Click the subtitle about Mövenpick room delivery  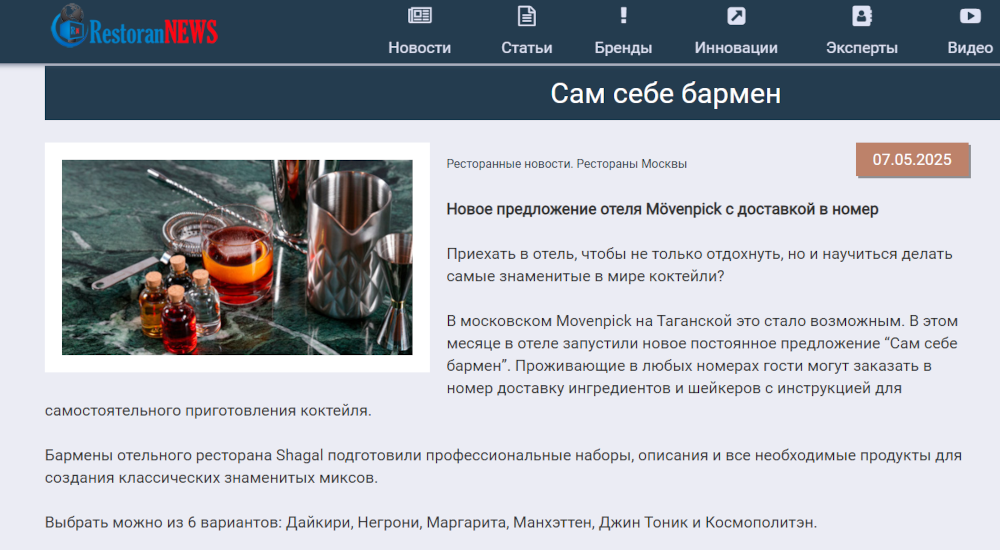tap(662, 209)
